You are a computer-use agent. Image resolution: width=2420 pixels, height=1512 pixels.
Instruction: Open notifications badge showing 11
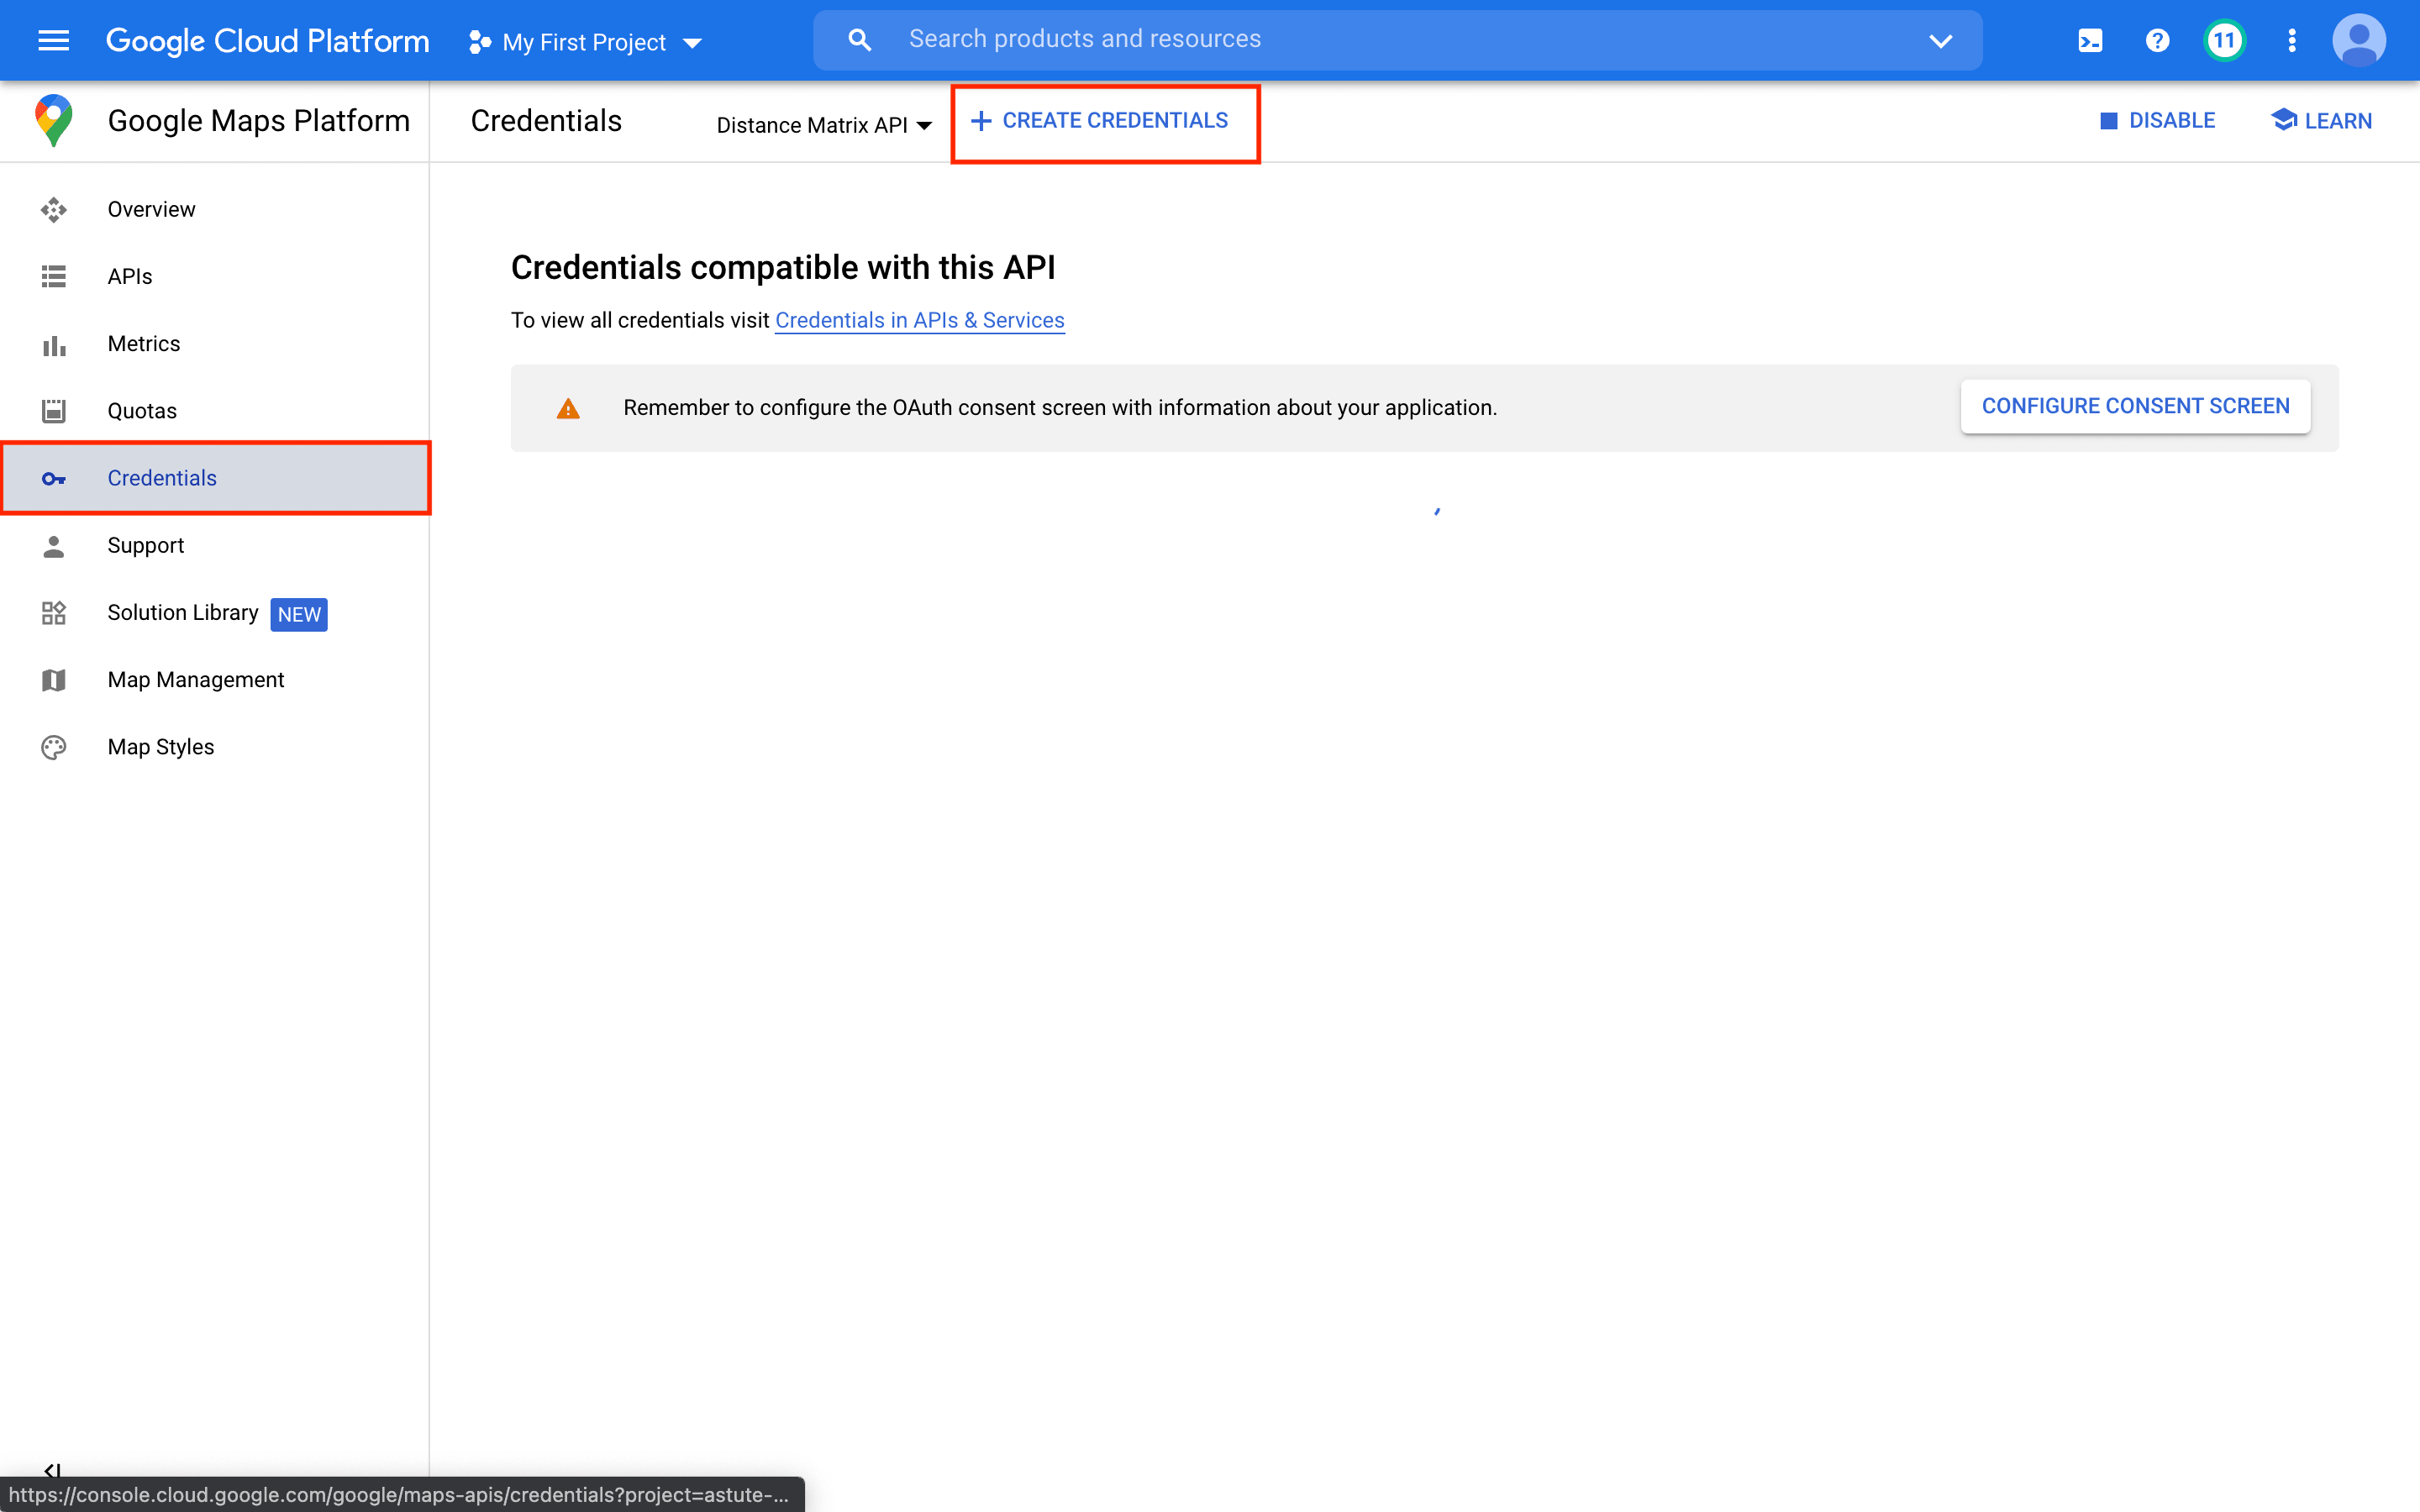pyautogui.click(x=2223, y=41)
